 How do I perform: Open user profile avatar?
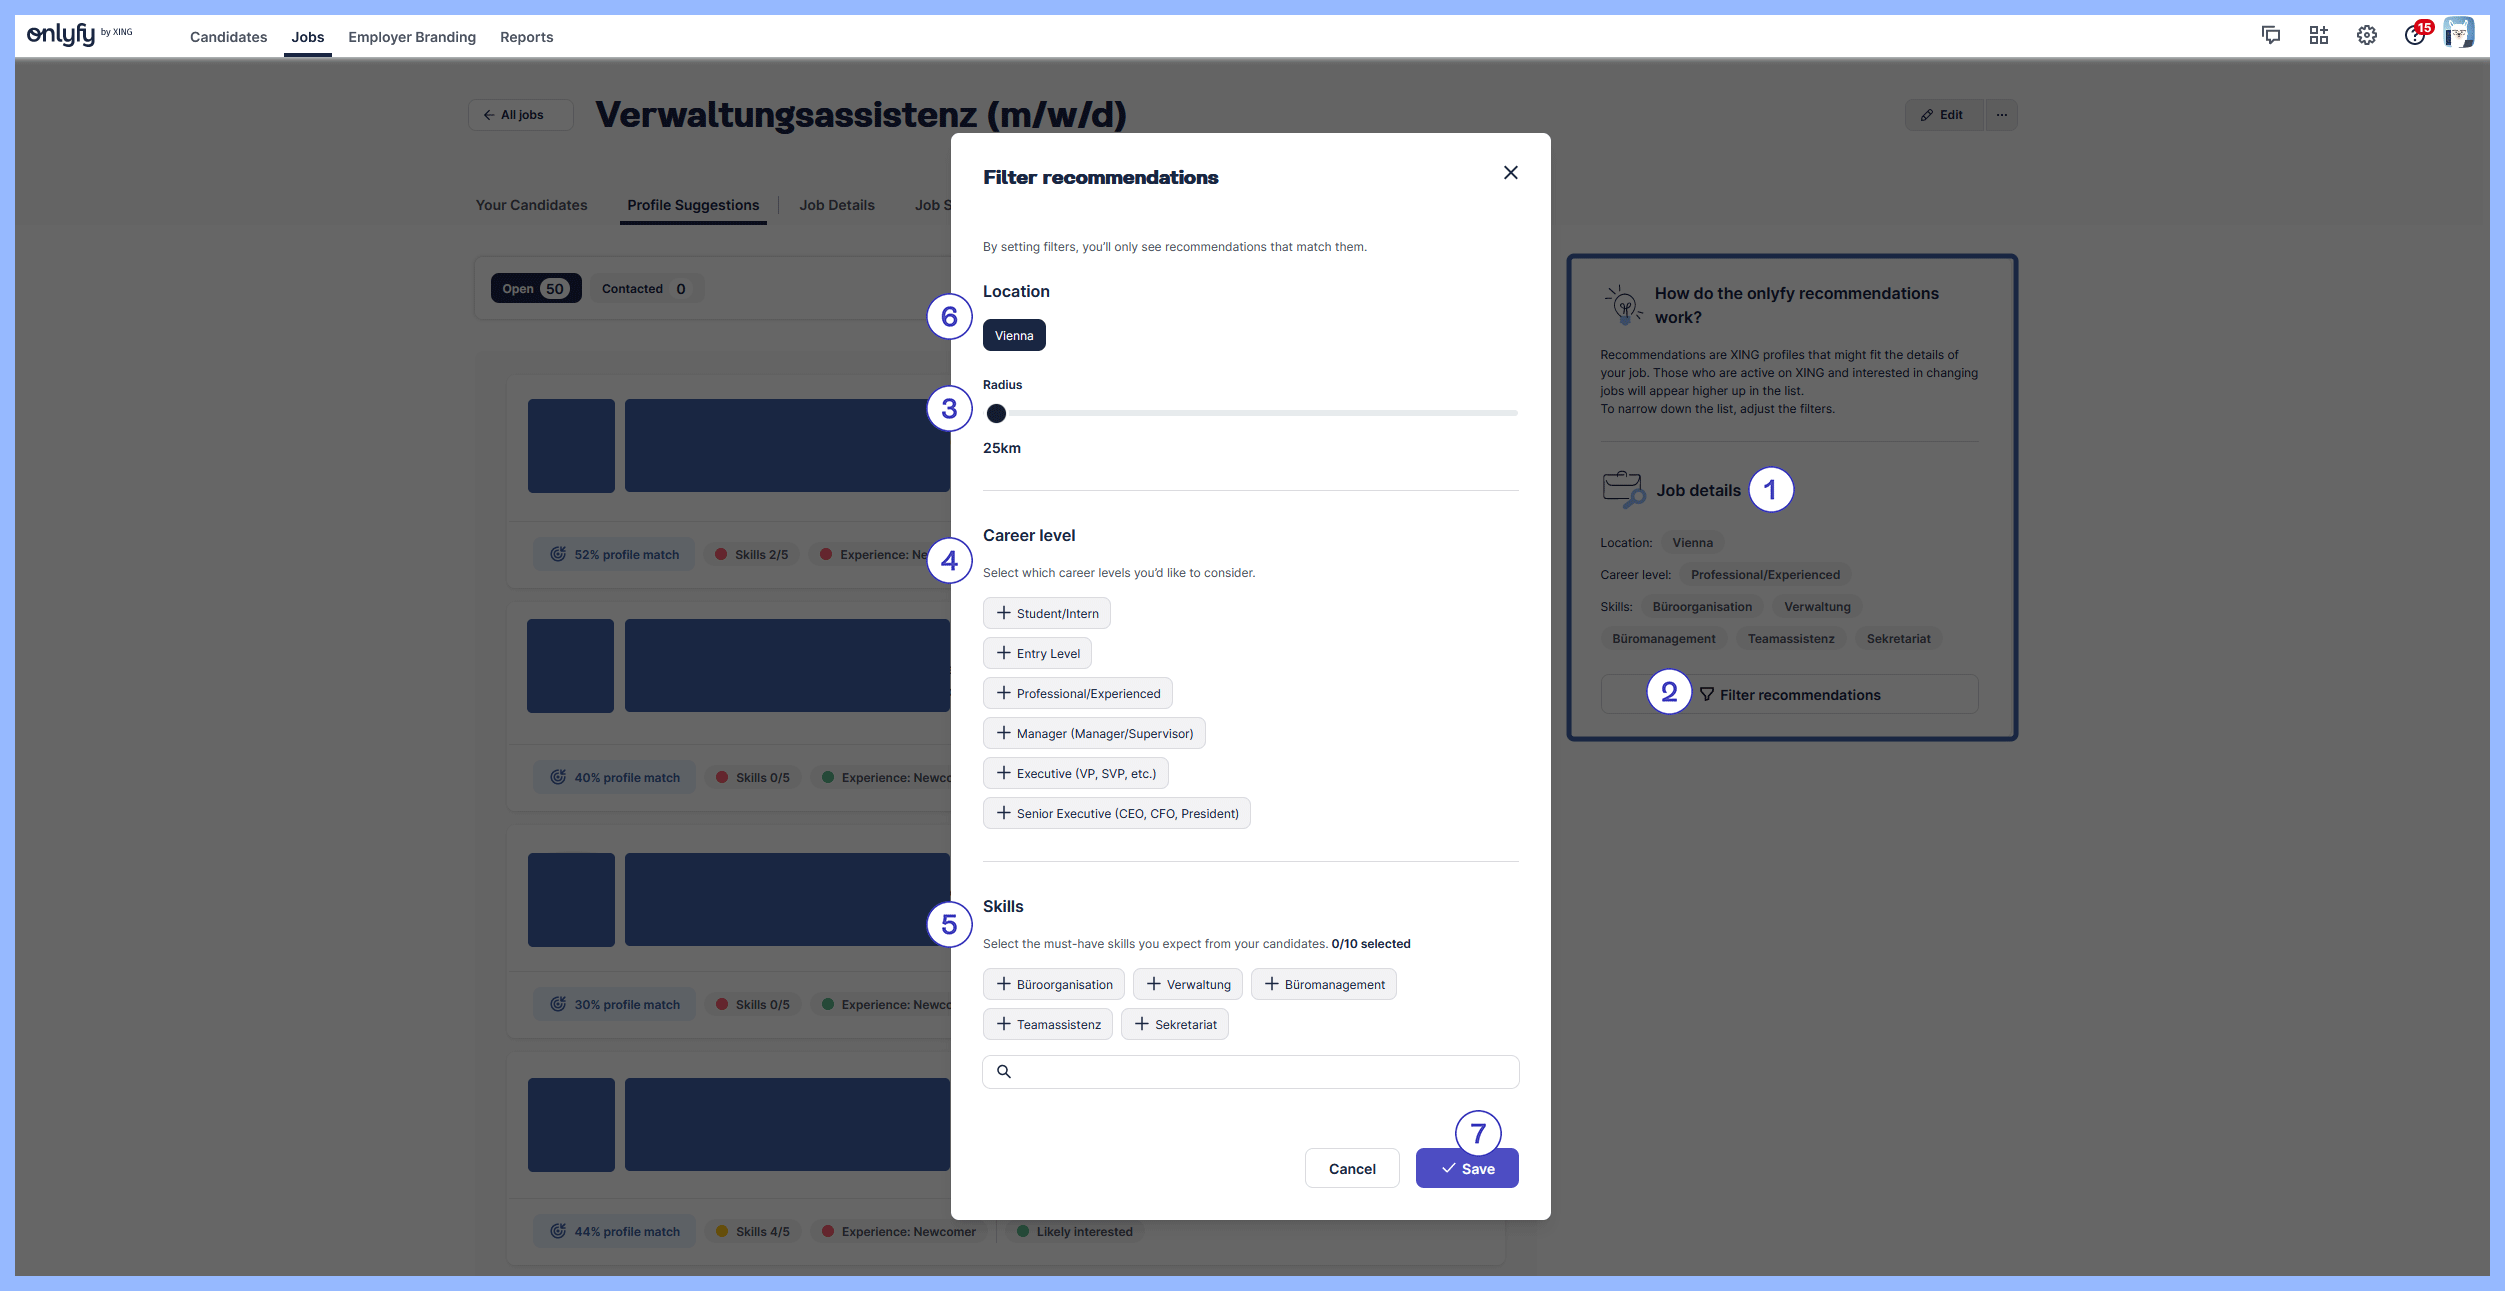coord(2459,33)
